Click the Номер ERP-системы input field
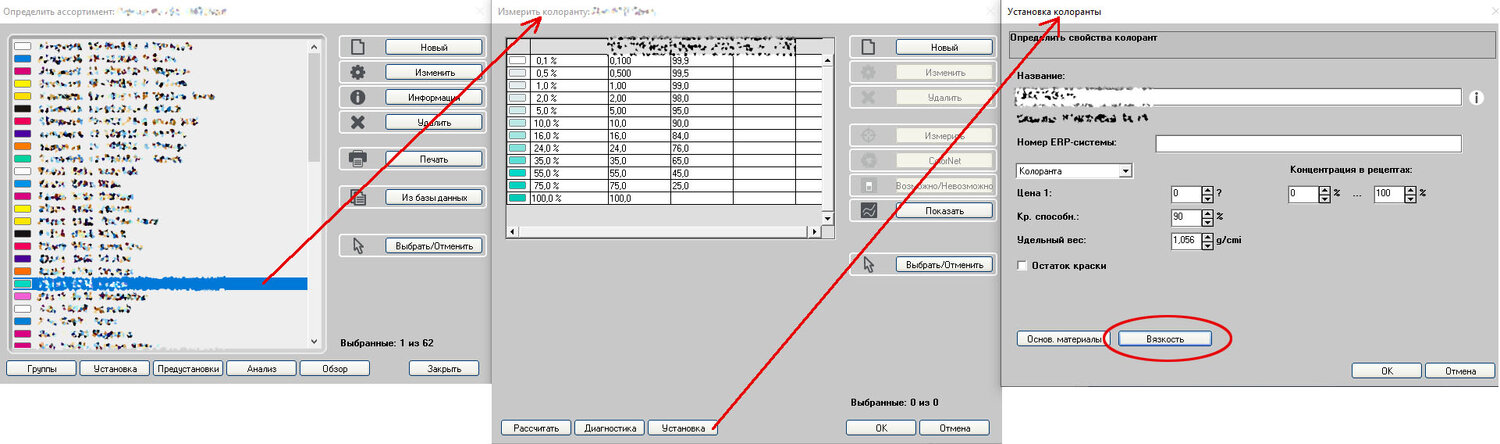Screen dimensions: 1500x444 tap(1309, 144)
